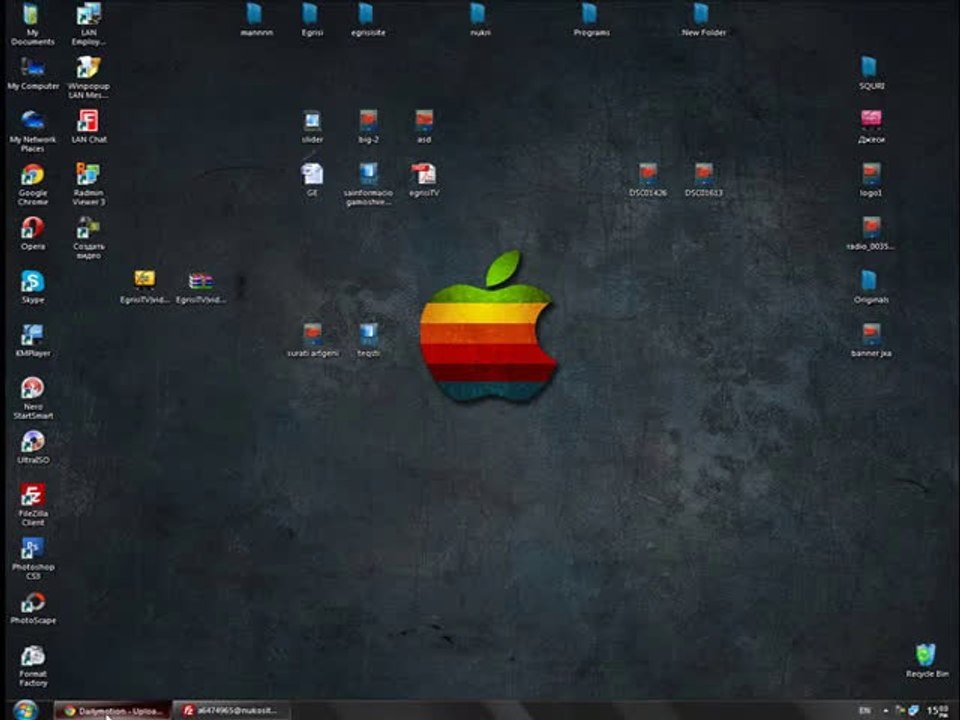
Task: Open LAN Employ... shortcut icon
Action: pyautogui.click(x=89, y=23)
